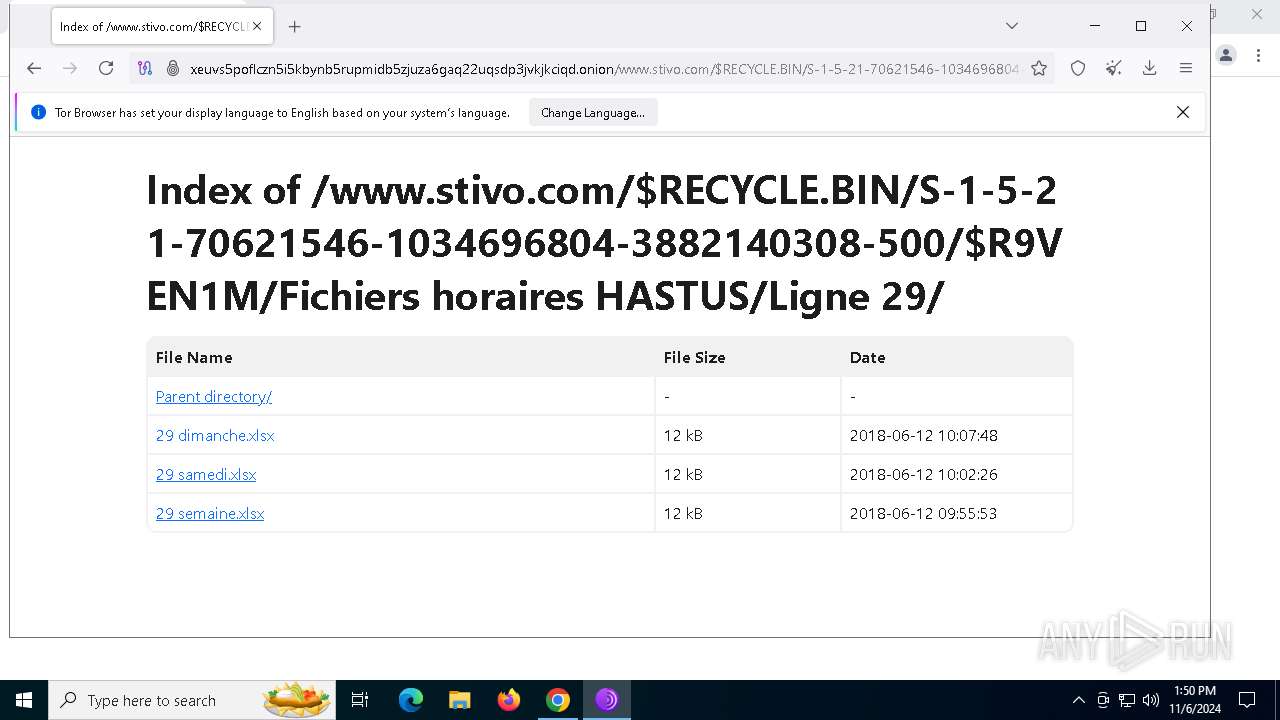The image size is (1280, 720).
Task: Open 29 semaine.xlsx file link
Action: [x=210, y=514]
